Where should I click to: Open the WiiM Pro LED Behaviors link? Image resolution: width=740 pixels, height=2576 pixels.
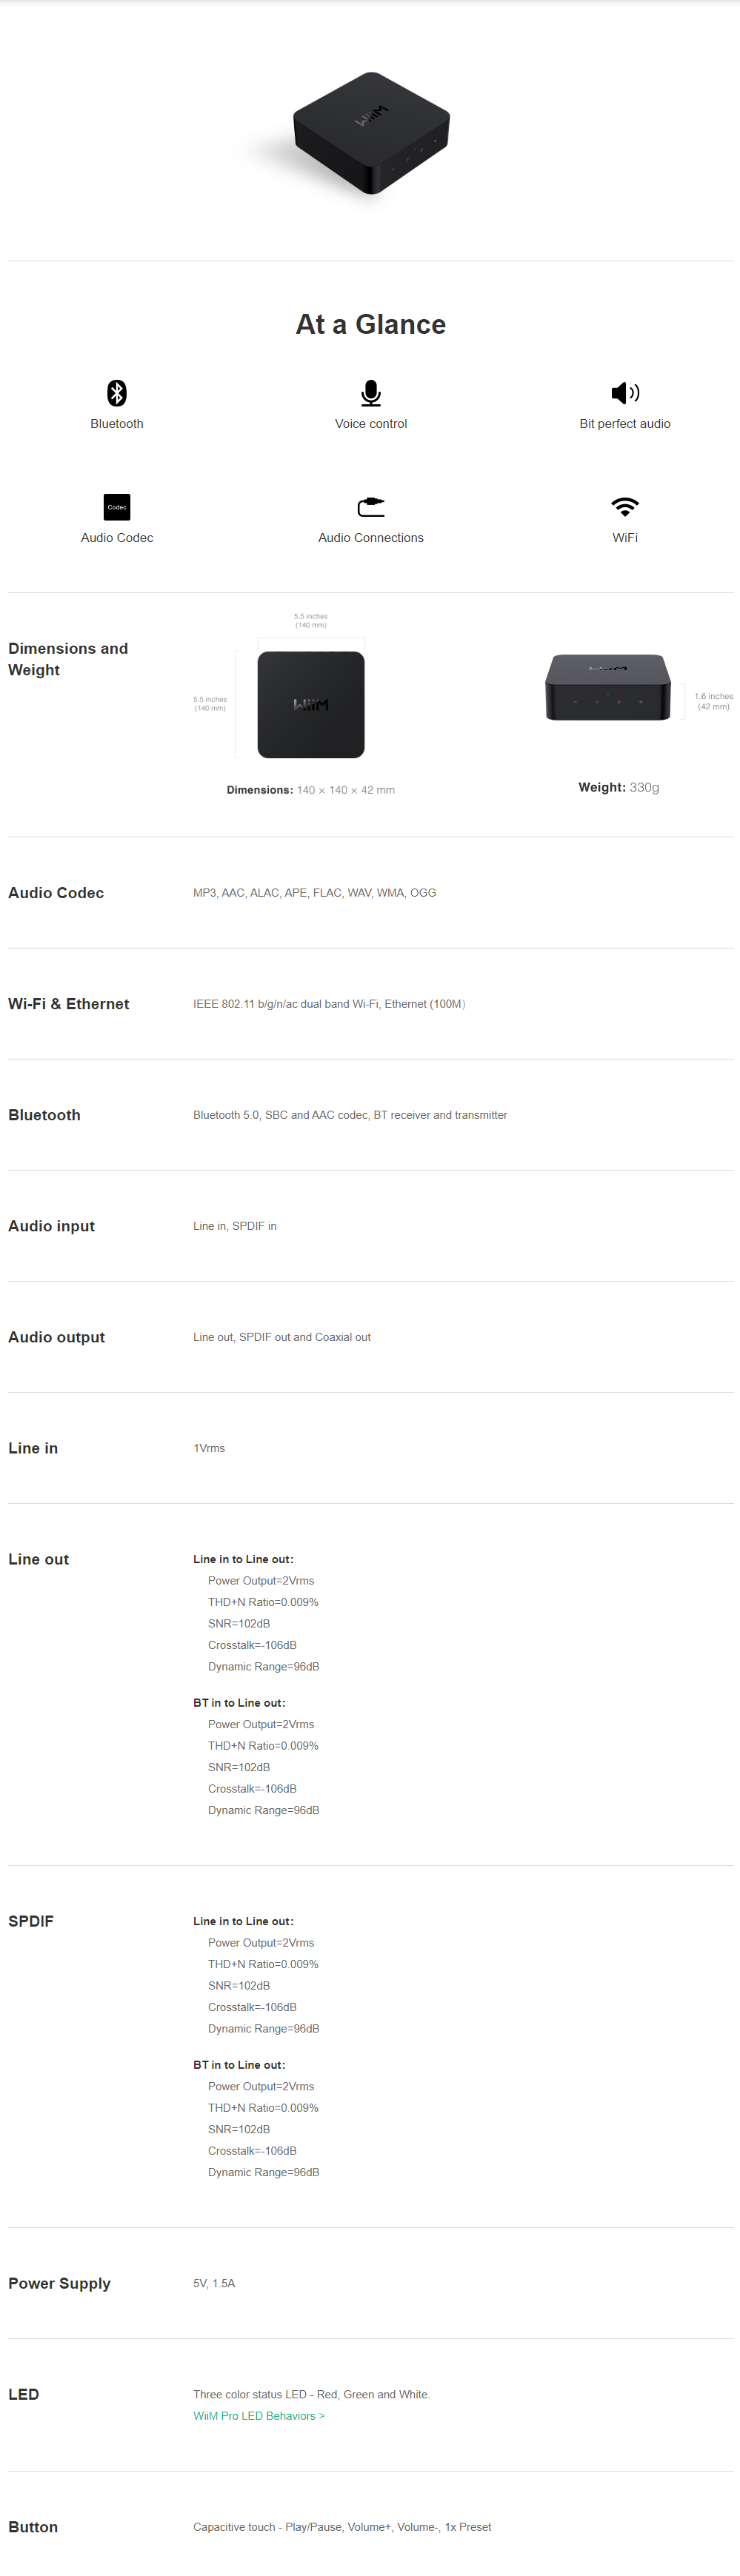(x=259, y=2415)
